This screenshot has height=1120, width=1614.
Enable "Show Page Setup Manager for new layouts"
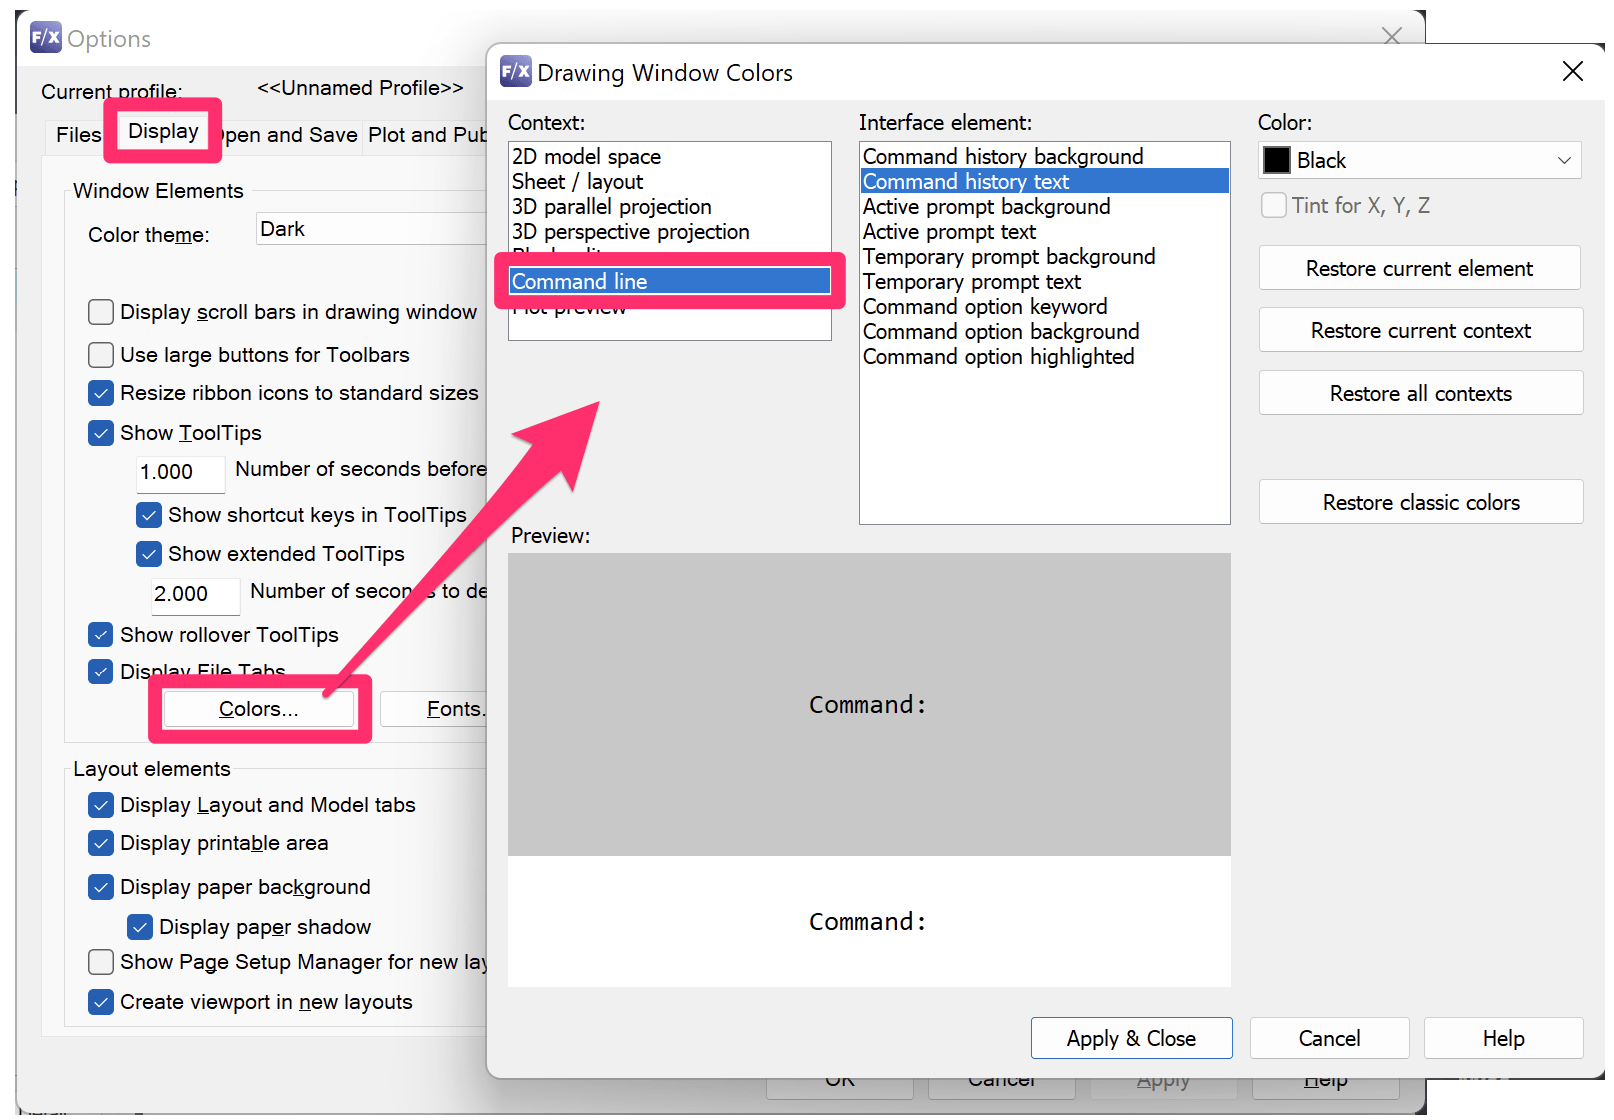pyautogui.click(x=100, y=962)
